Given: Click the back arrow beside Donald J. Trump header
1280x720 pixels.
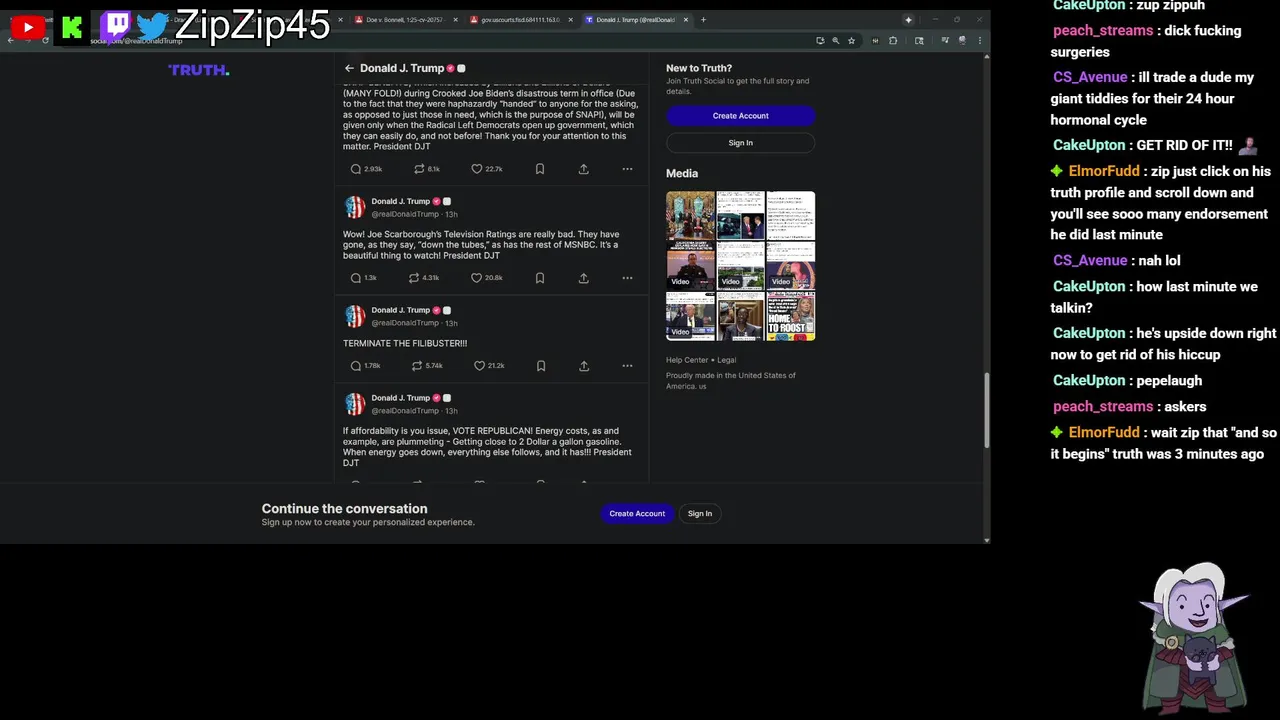Looking at the screenshot, I should [349, 68].
